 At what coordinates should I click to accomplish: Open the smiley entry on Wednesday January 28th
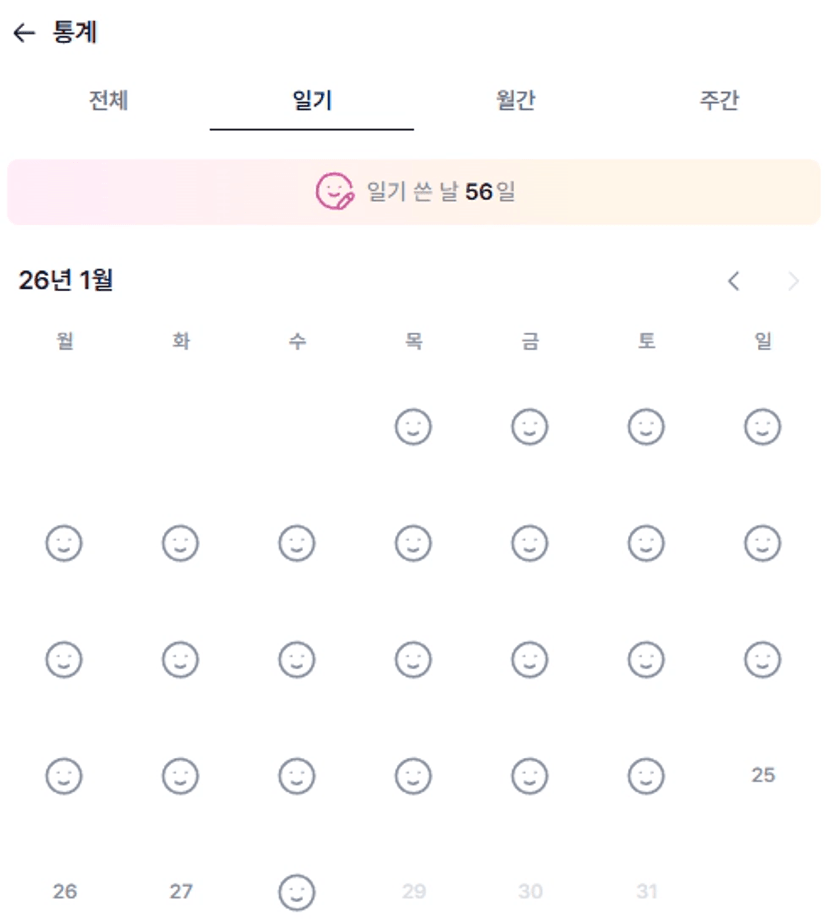[297, 891]
